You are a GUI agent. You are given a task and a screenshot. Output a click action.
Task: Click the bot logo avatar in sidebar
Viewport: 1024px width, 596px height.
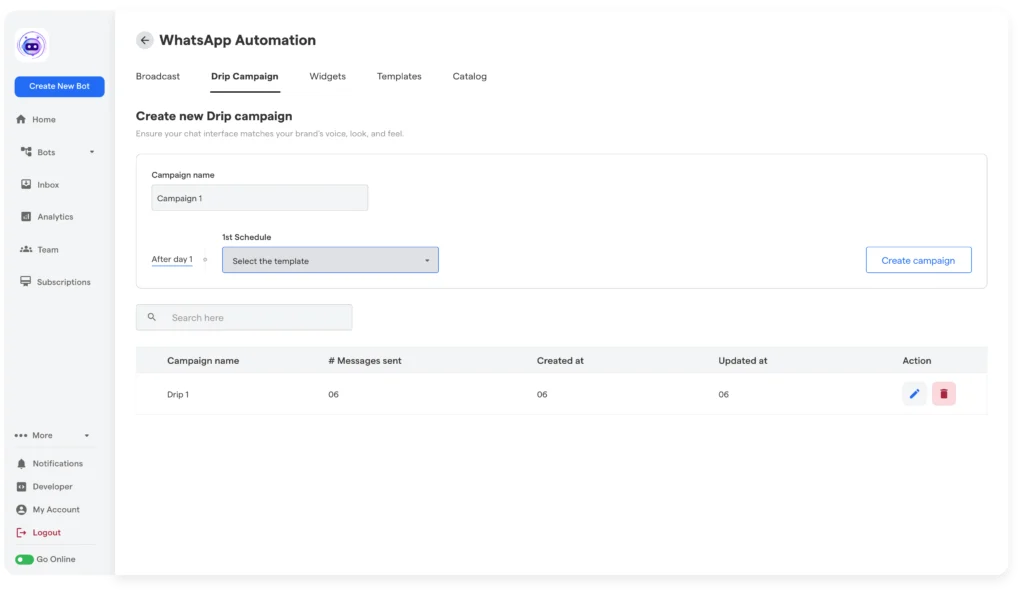click(x=32, y=45)
